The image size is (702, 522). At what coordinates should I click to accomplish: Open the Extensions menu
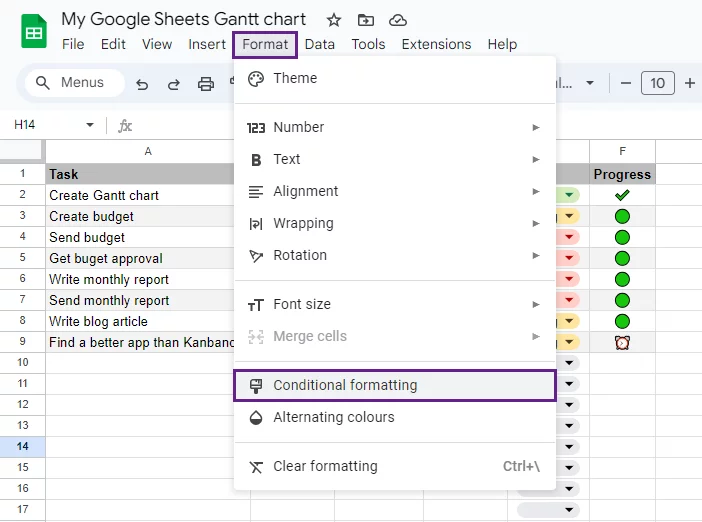(x=437, y=44)
